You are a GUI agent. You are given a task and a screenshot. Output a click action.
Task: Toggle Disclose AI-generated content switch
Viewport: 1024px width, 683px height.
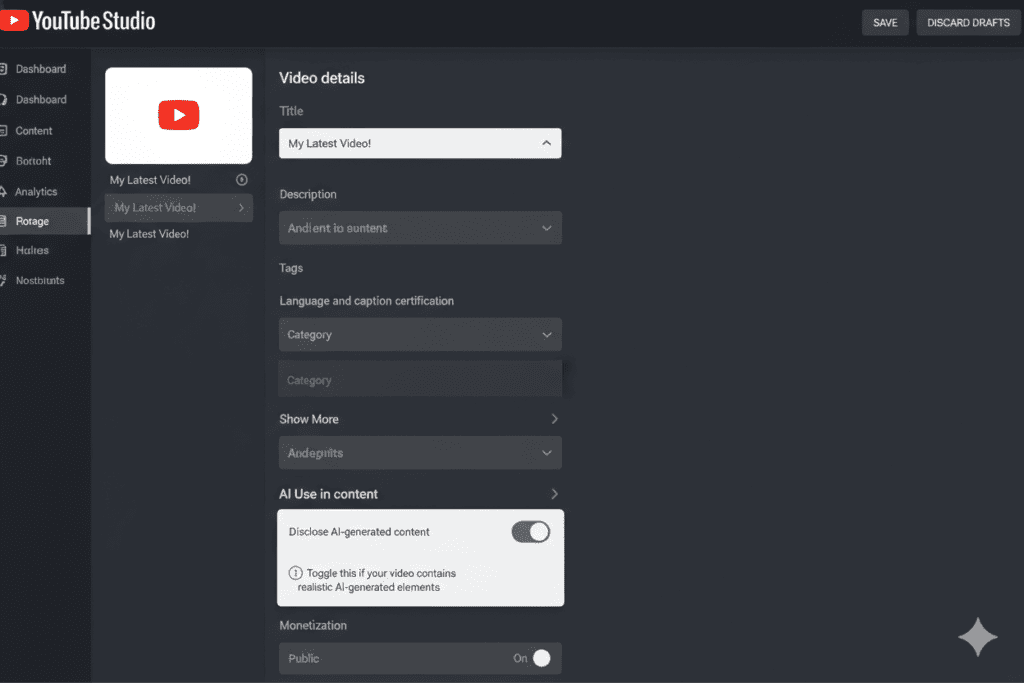click(x=530, y=532)
